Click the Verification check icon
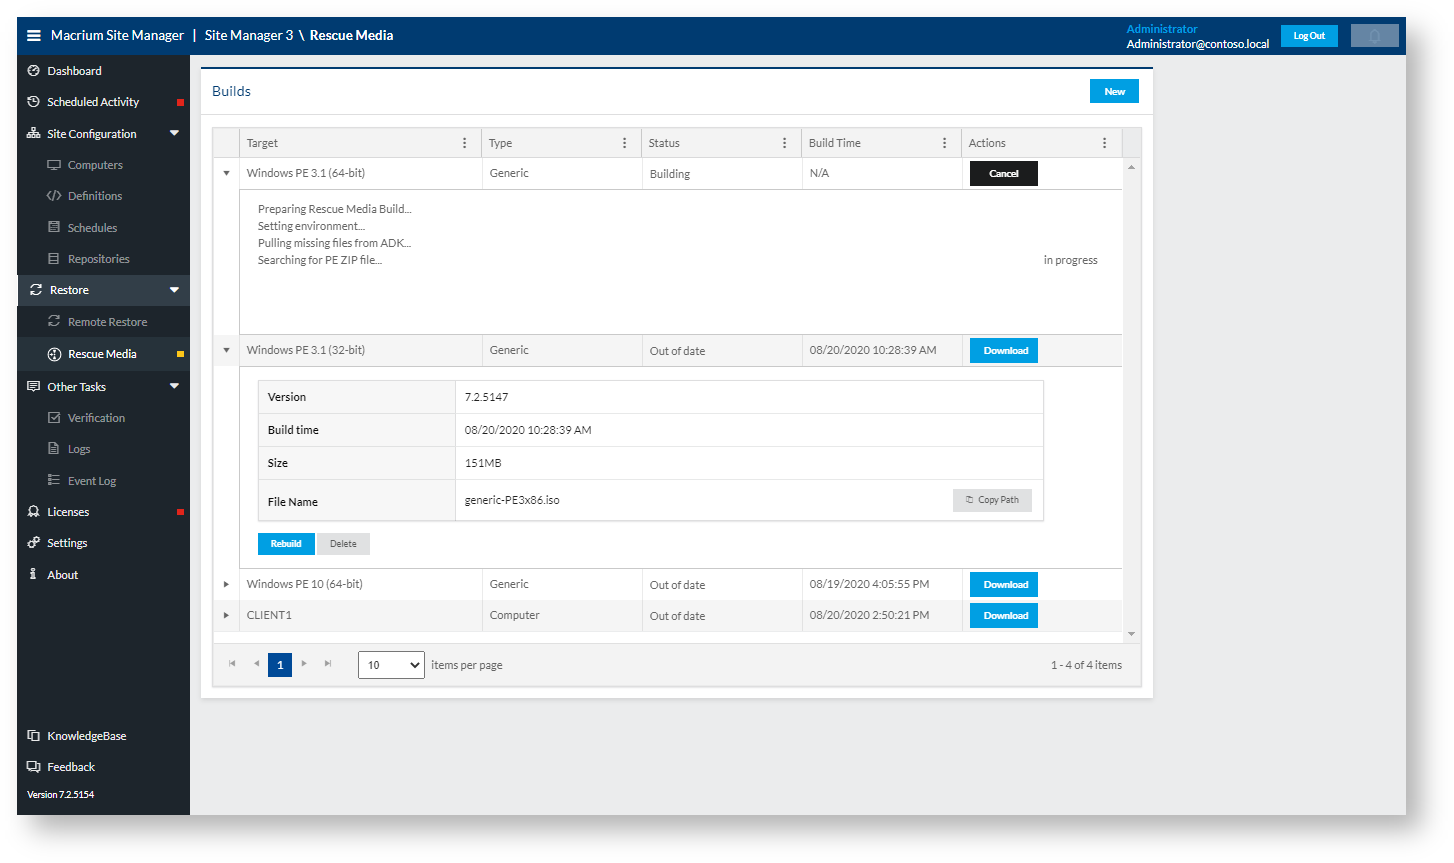 click(54, 418)
